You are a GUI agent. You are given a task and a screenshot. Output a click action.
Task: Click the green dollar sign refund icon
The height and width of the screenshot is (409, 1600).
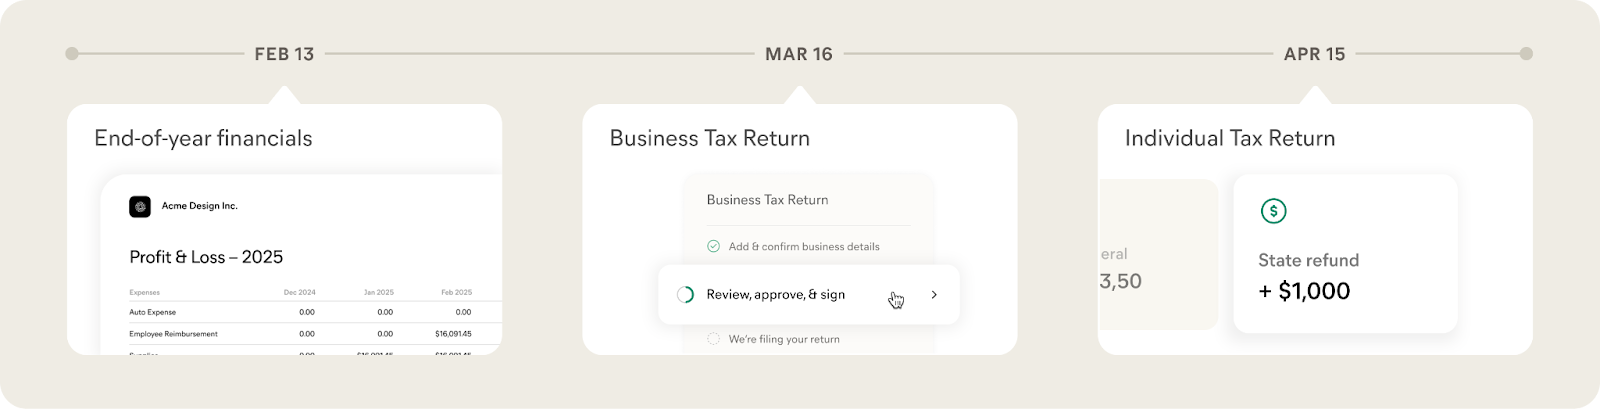tap(1273, 211)
